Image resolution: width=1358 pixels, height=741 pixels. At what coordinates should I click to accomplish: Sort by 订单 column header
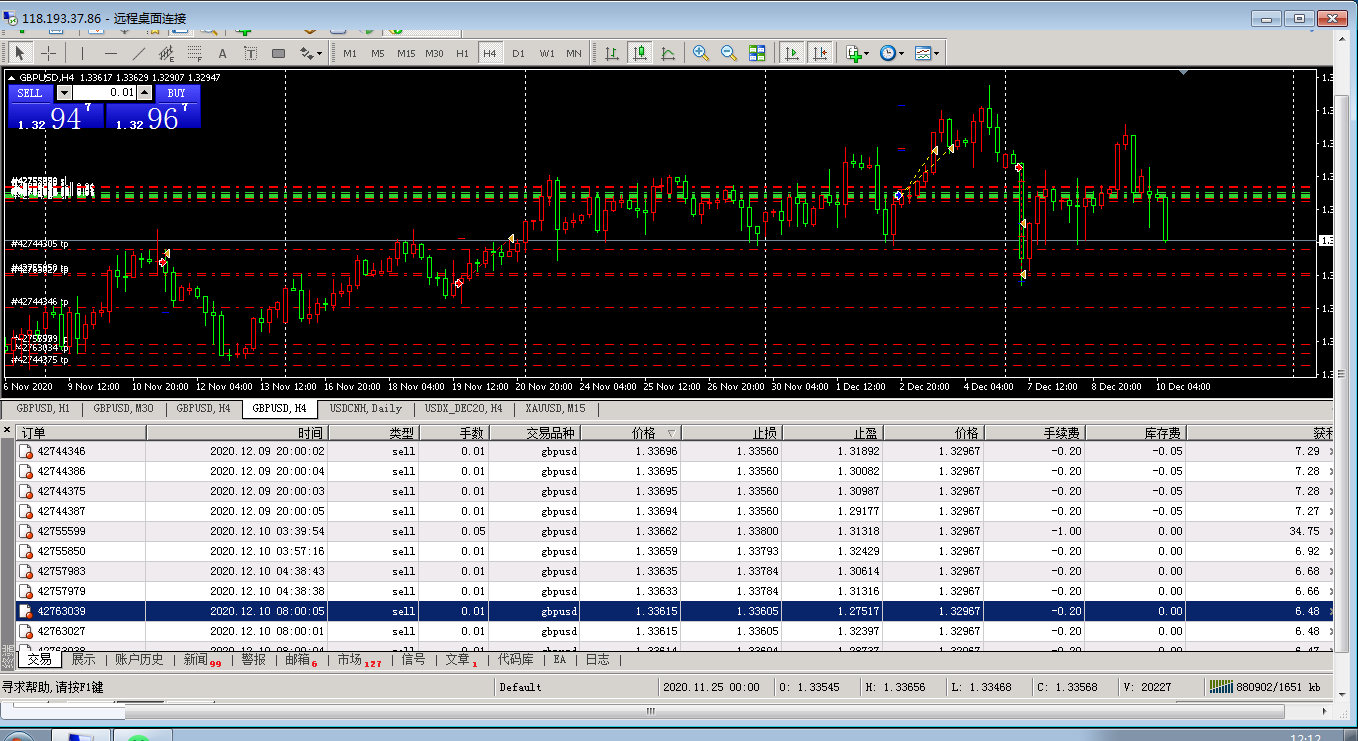tap(81, 433)
